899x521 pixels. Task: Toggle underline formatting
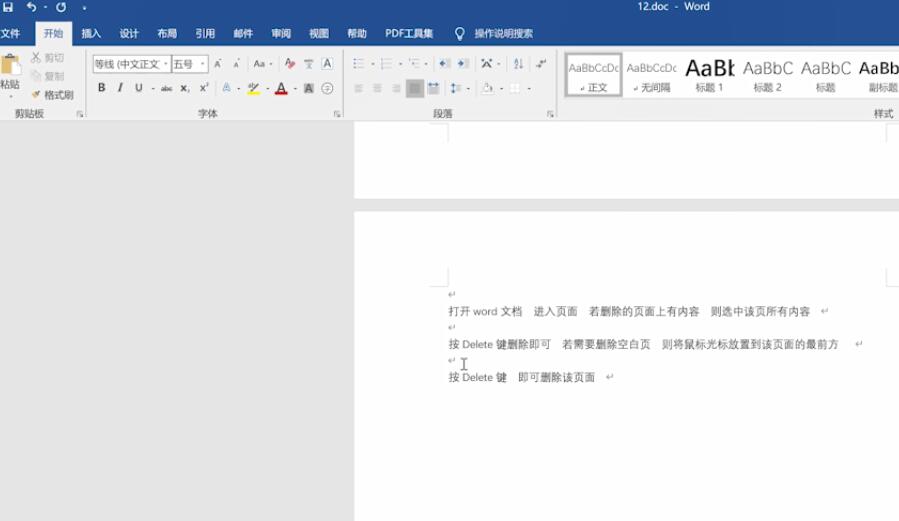click(138, 88)
